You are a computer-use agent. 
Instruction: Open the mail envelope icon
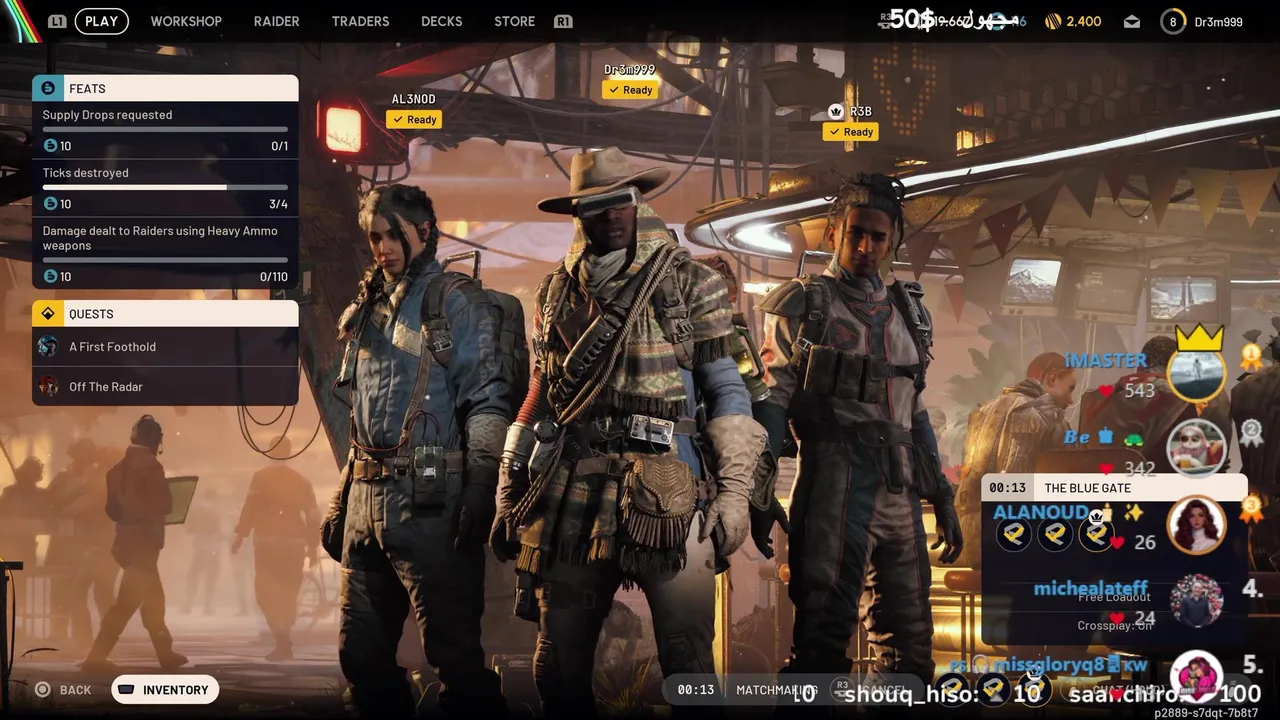pyautogui.click(x=1132, y=21)
